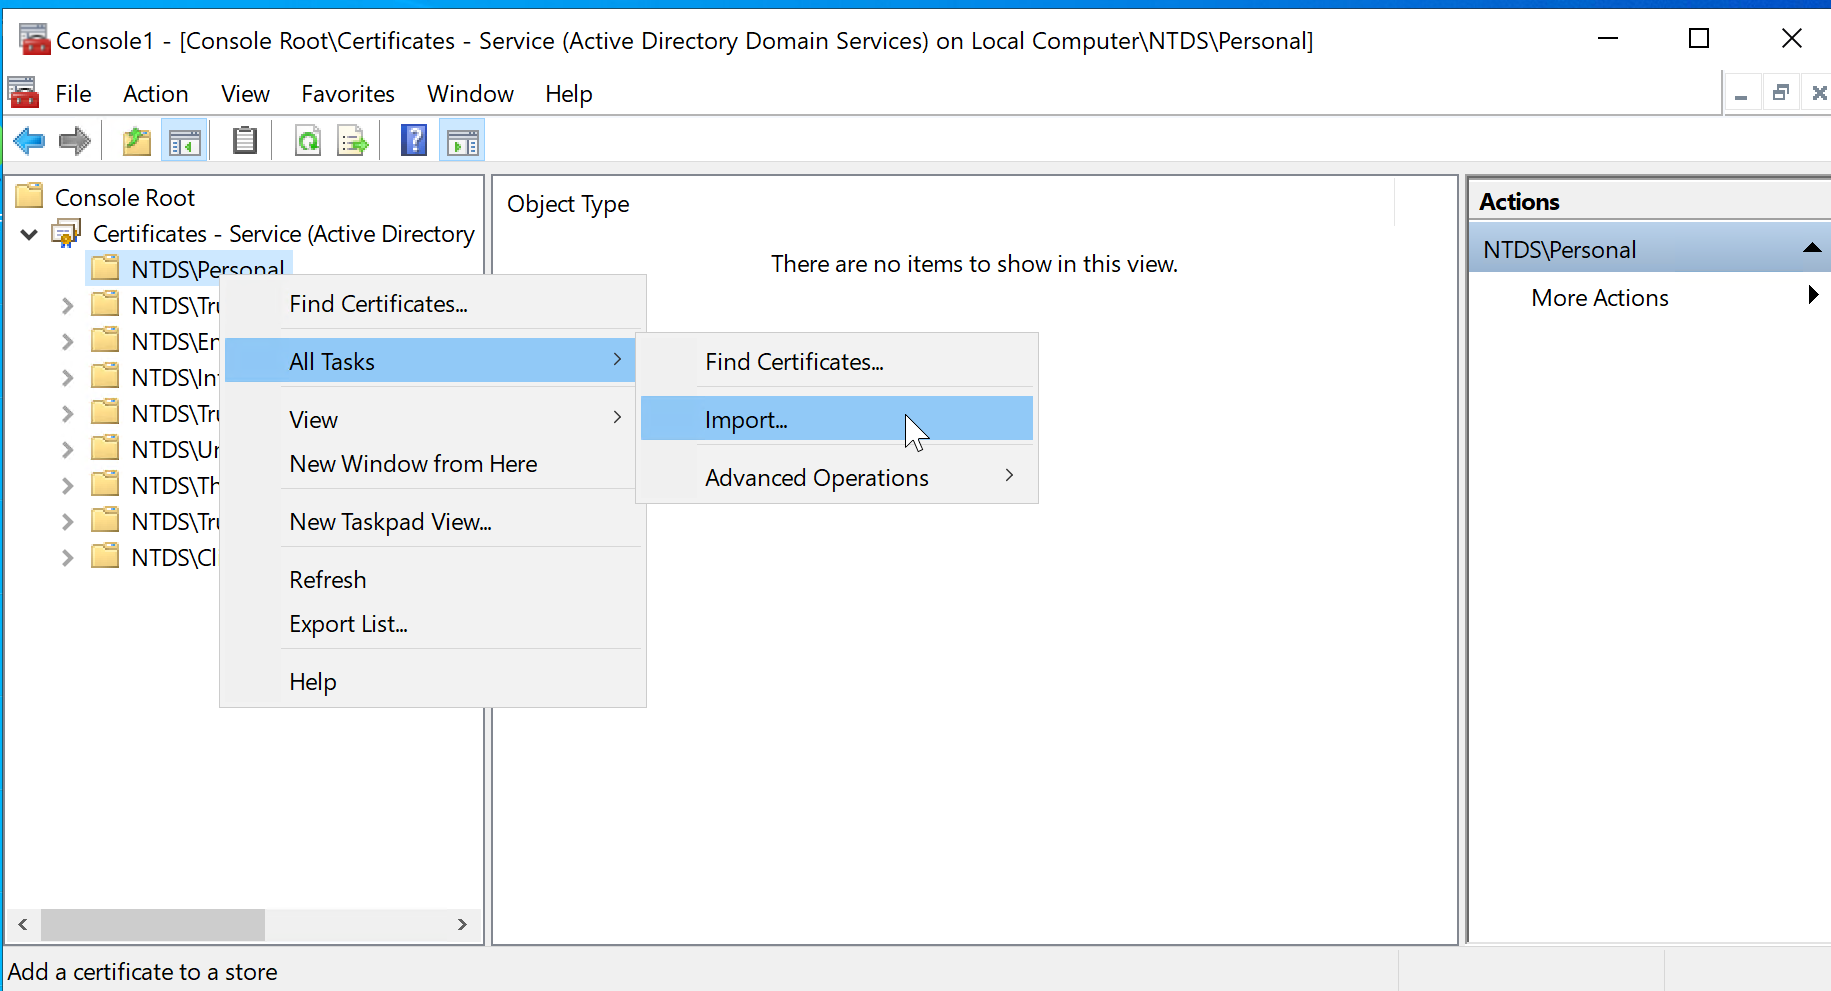Expand the NTDS\Cl folder chevron
Image resolution: width=1831 pixels, height=991 pixels.
click(x=67, y=558)
